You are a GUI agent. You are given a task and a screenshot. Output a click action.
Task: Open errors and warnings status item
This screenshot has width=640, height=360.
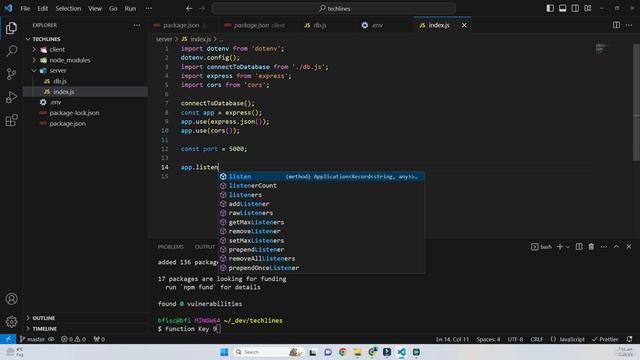73,339
